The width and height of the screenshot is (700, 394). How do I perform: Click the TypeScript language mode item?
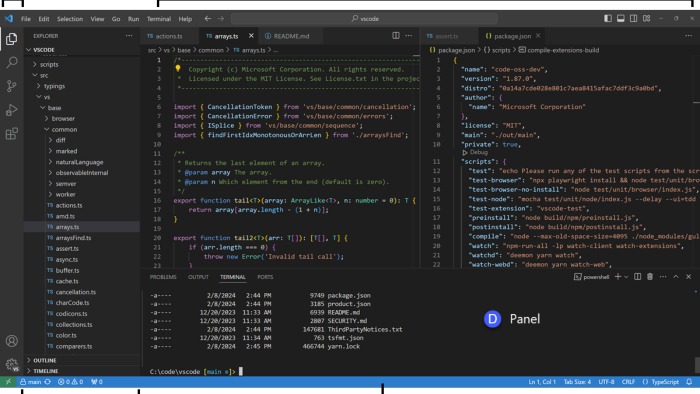[x=661, y=382]
